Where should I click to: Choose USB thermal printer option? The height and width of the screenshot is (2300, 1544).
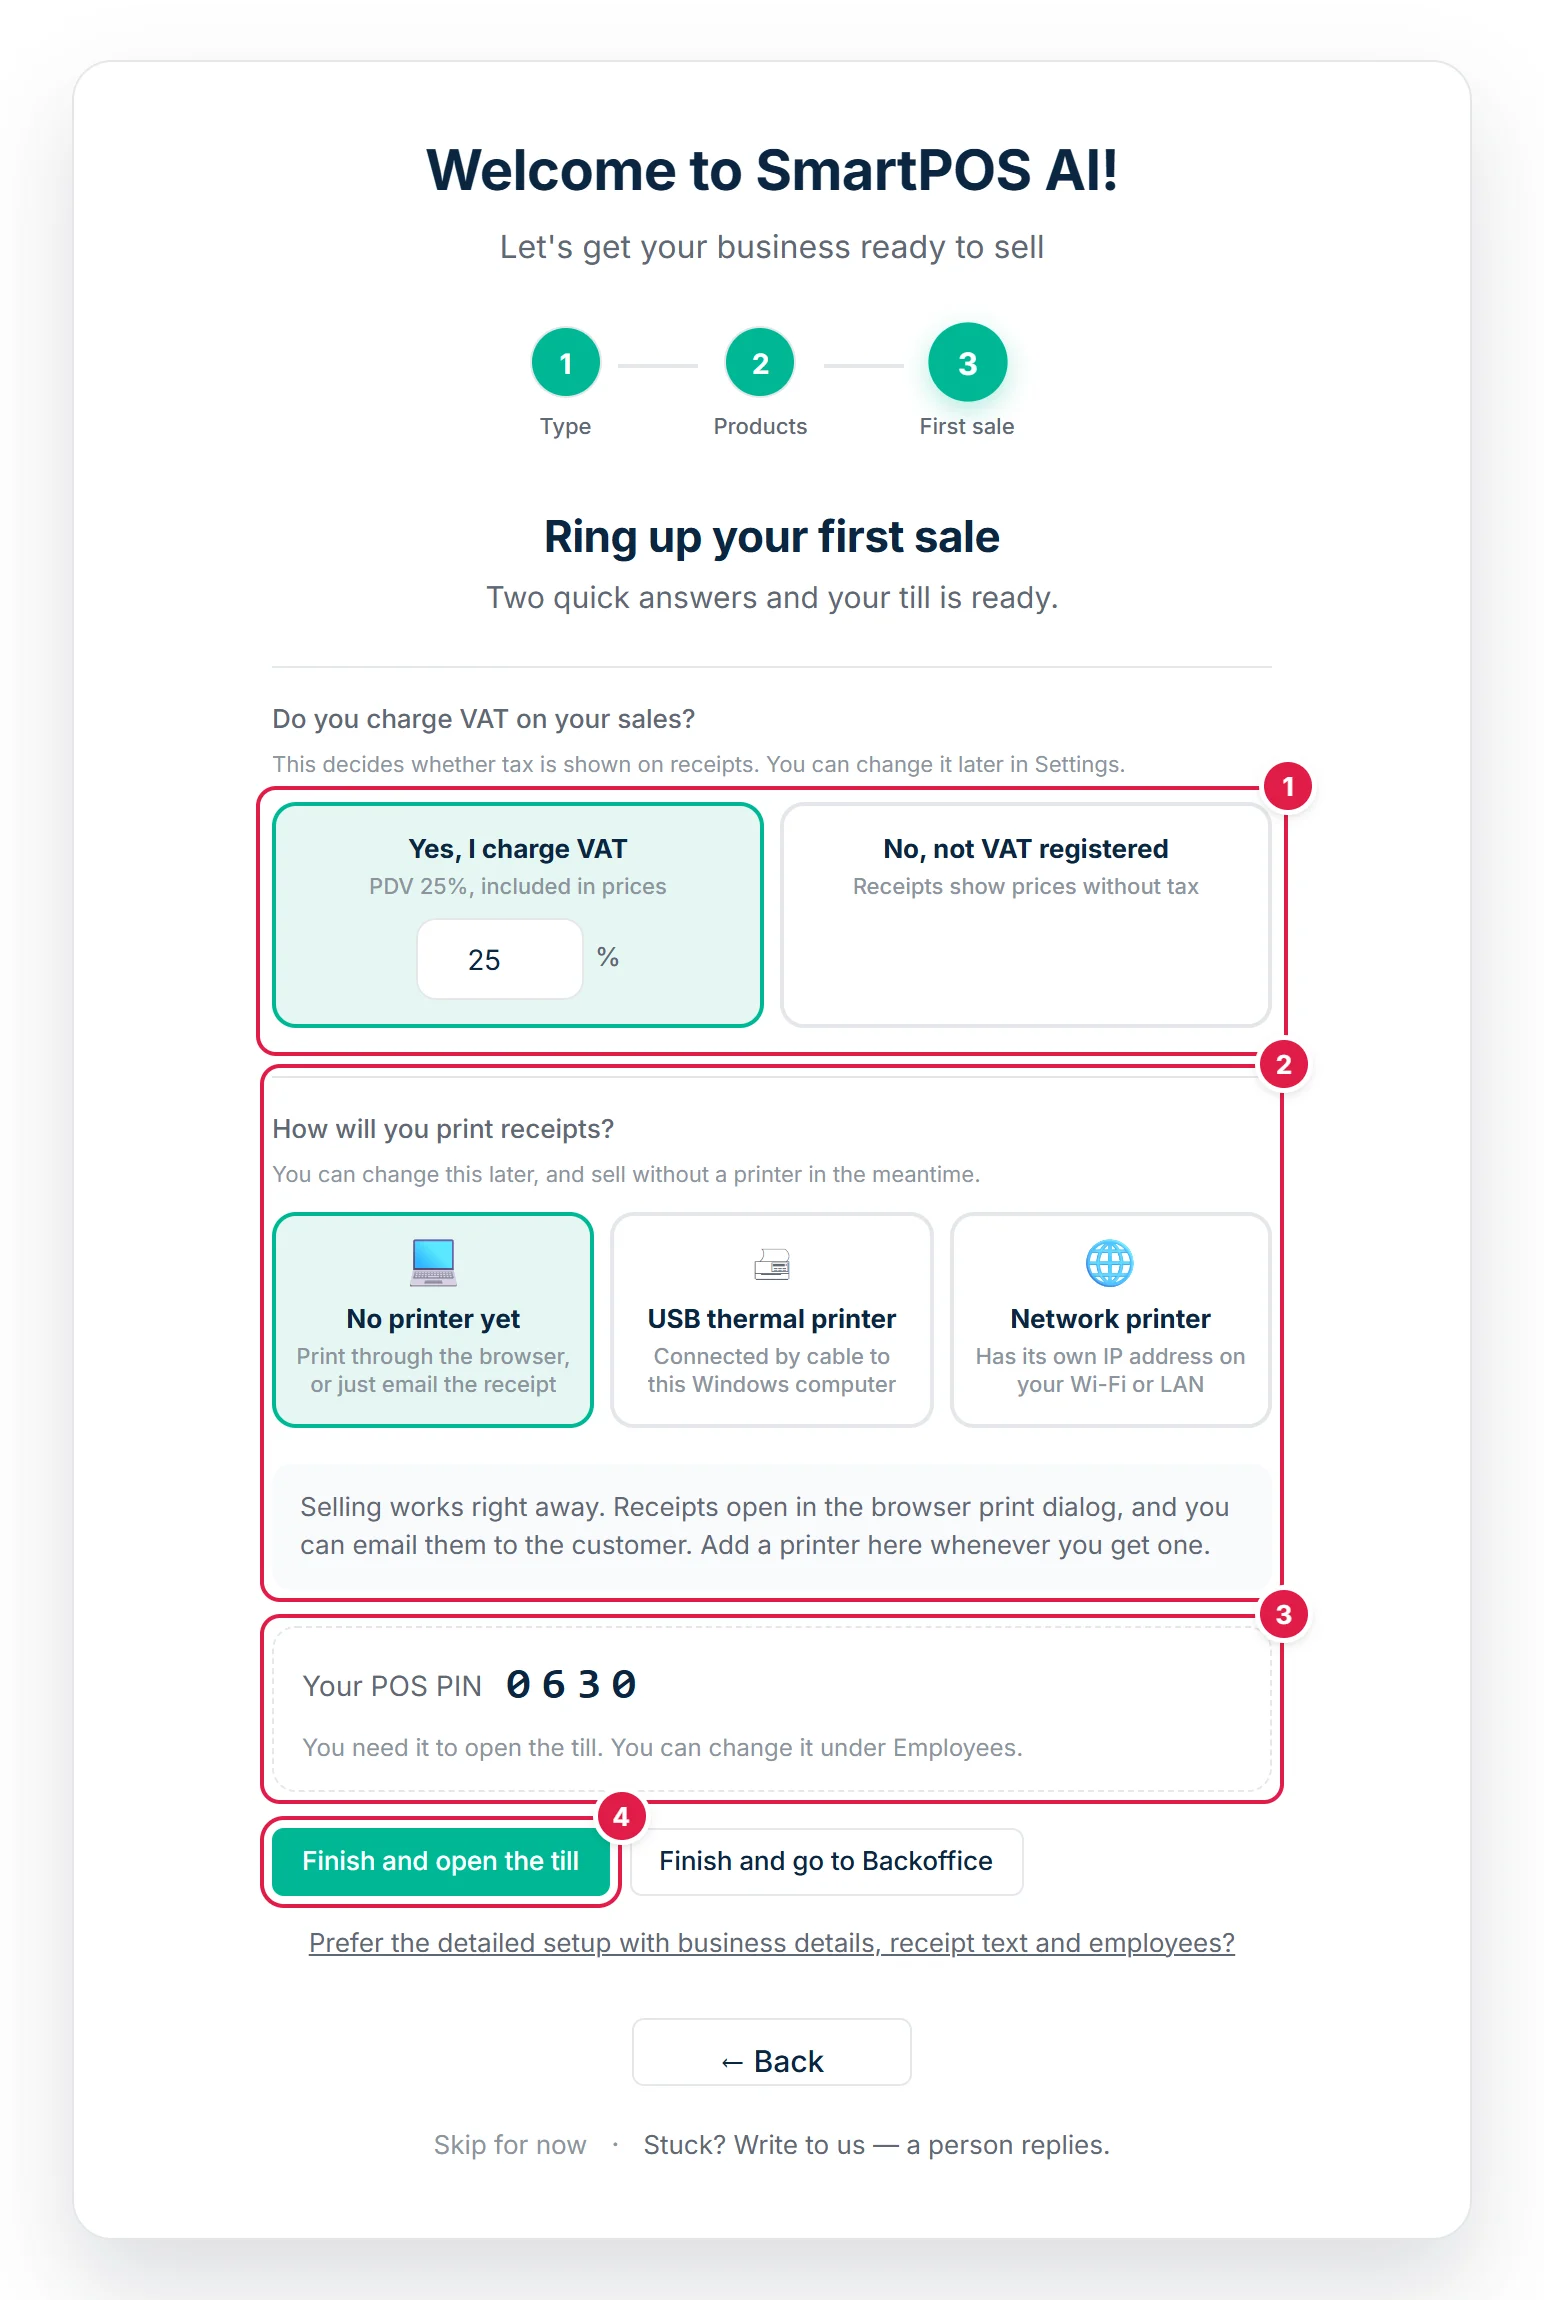tap(772, 1320)
